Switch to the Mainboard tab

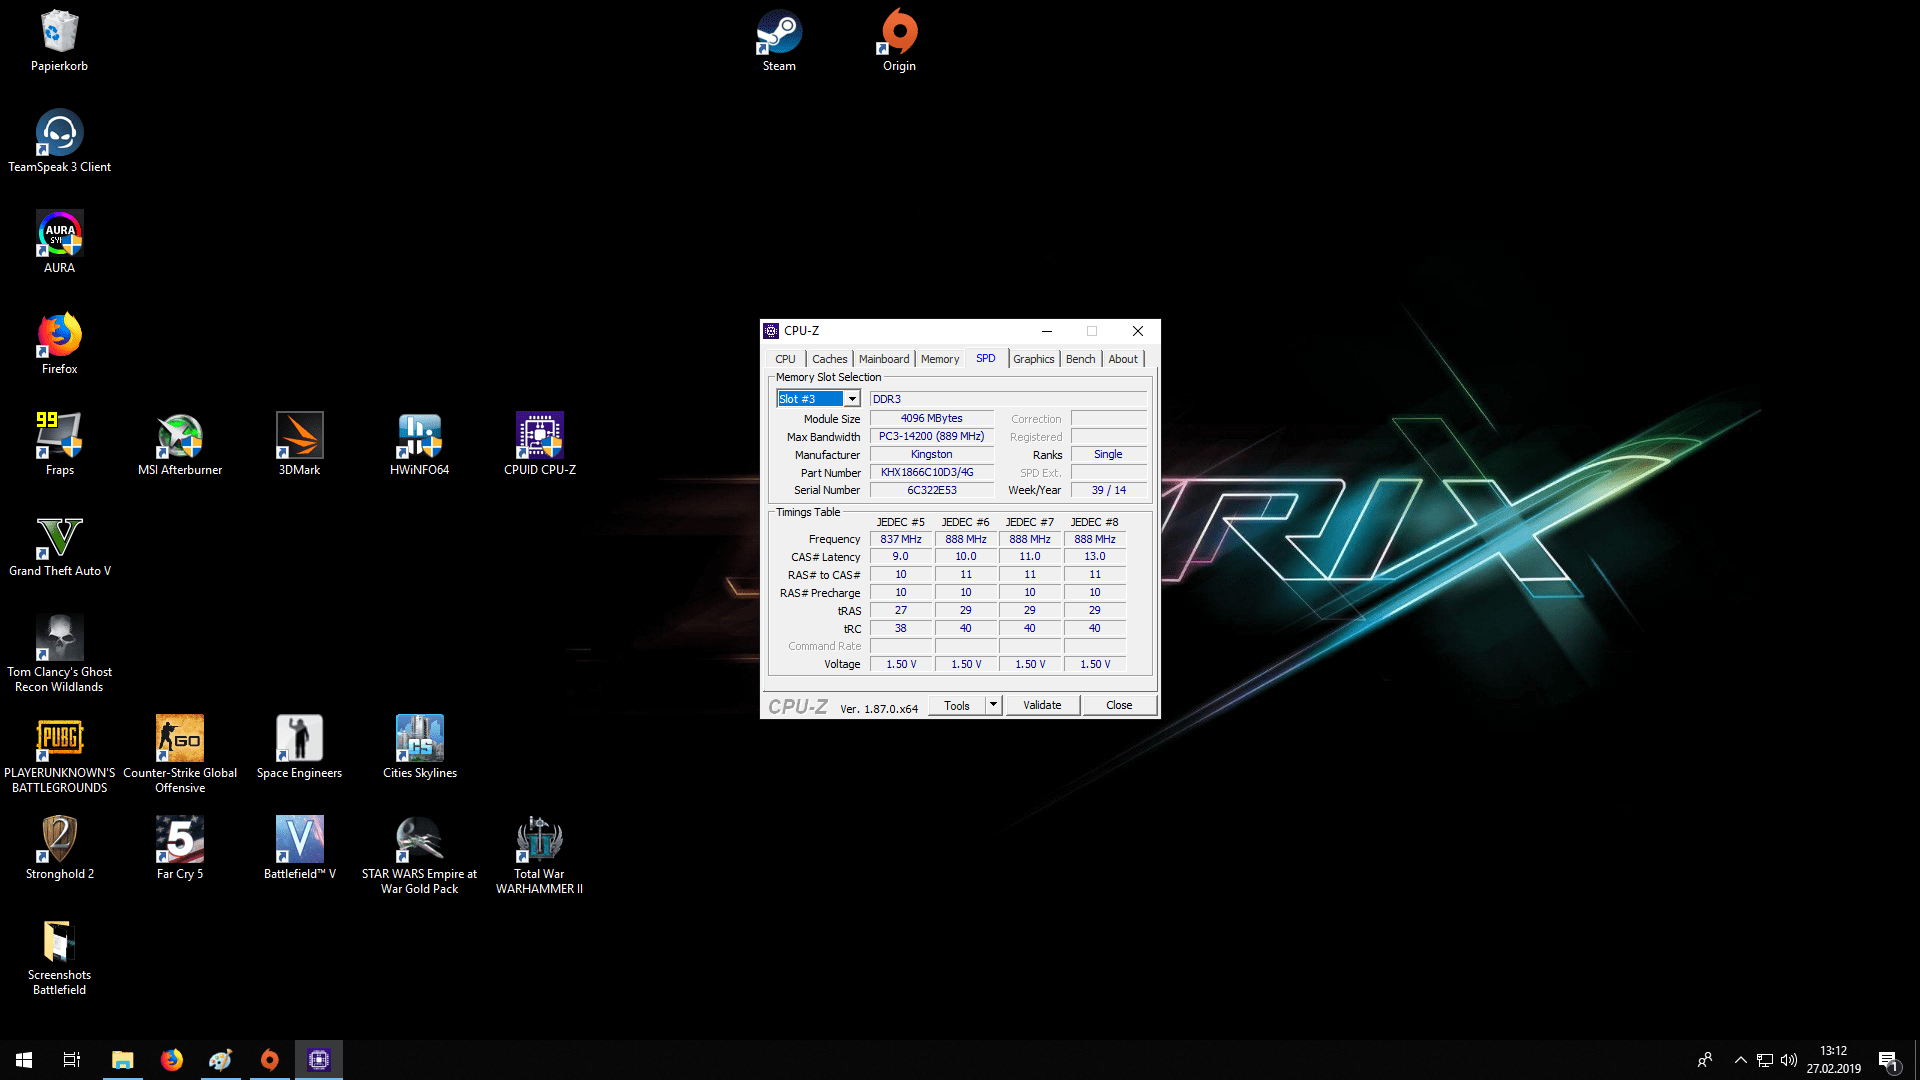(884, 359)
